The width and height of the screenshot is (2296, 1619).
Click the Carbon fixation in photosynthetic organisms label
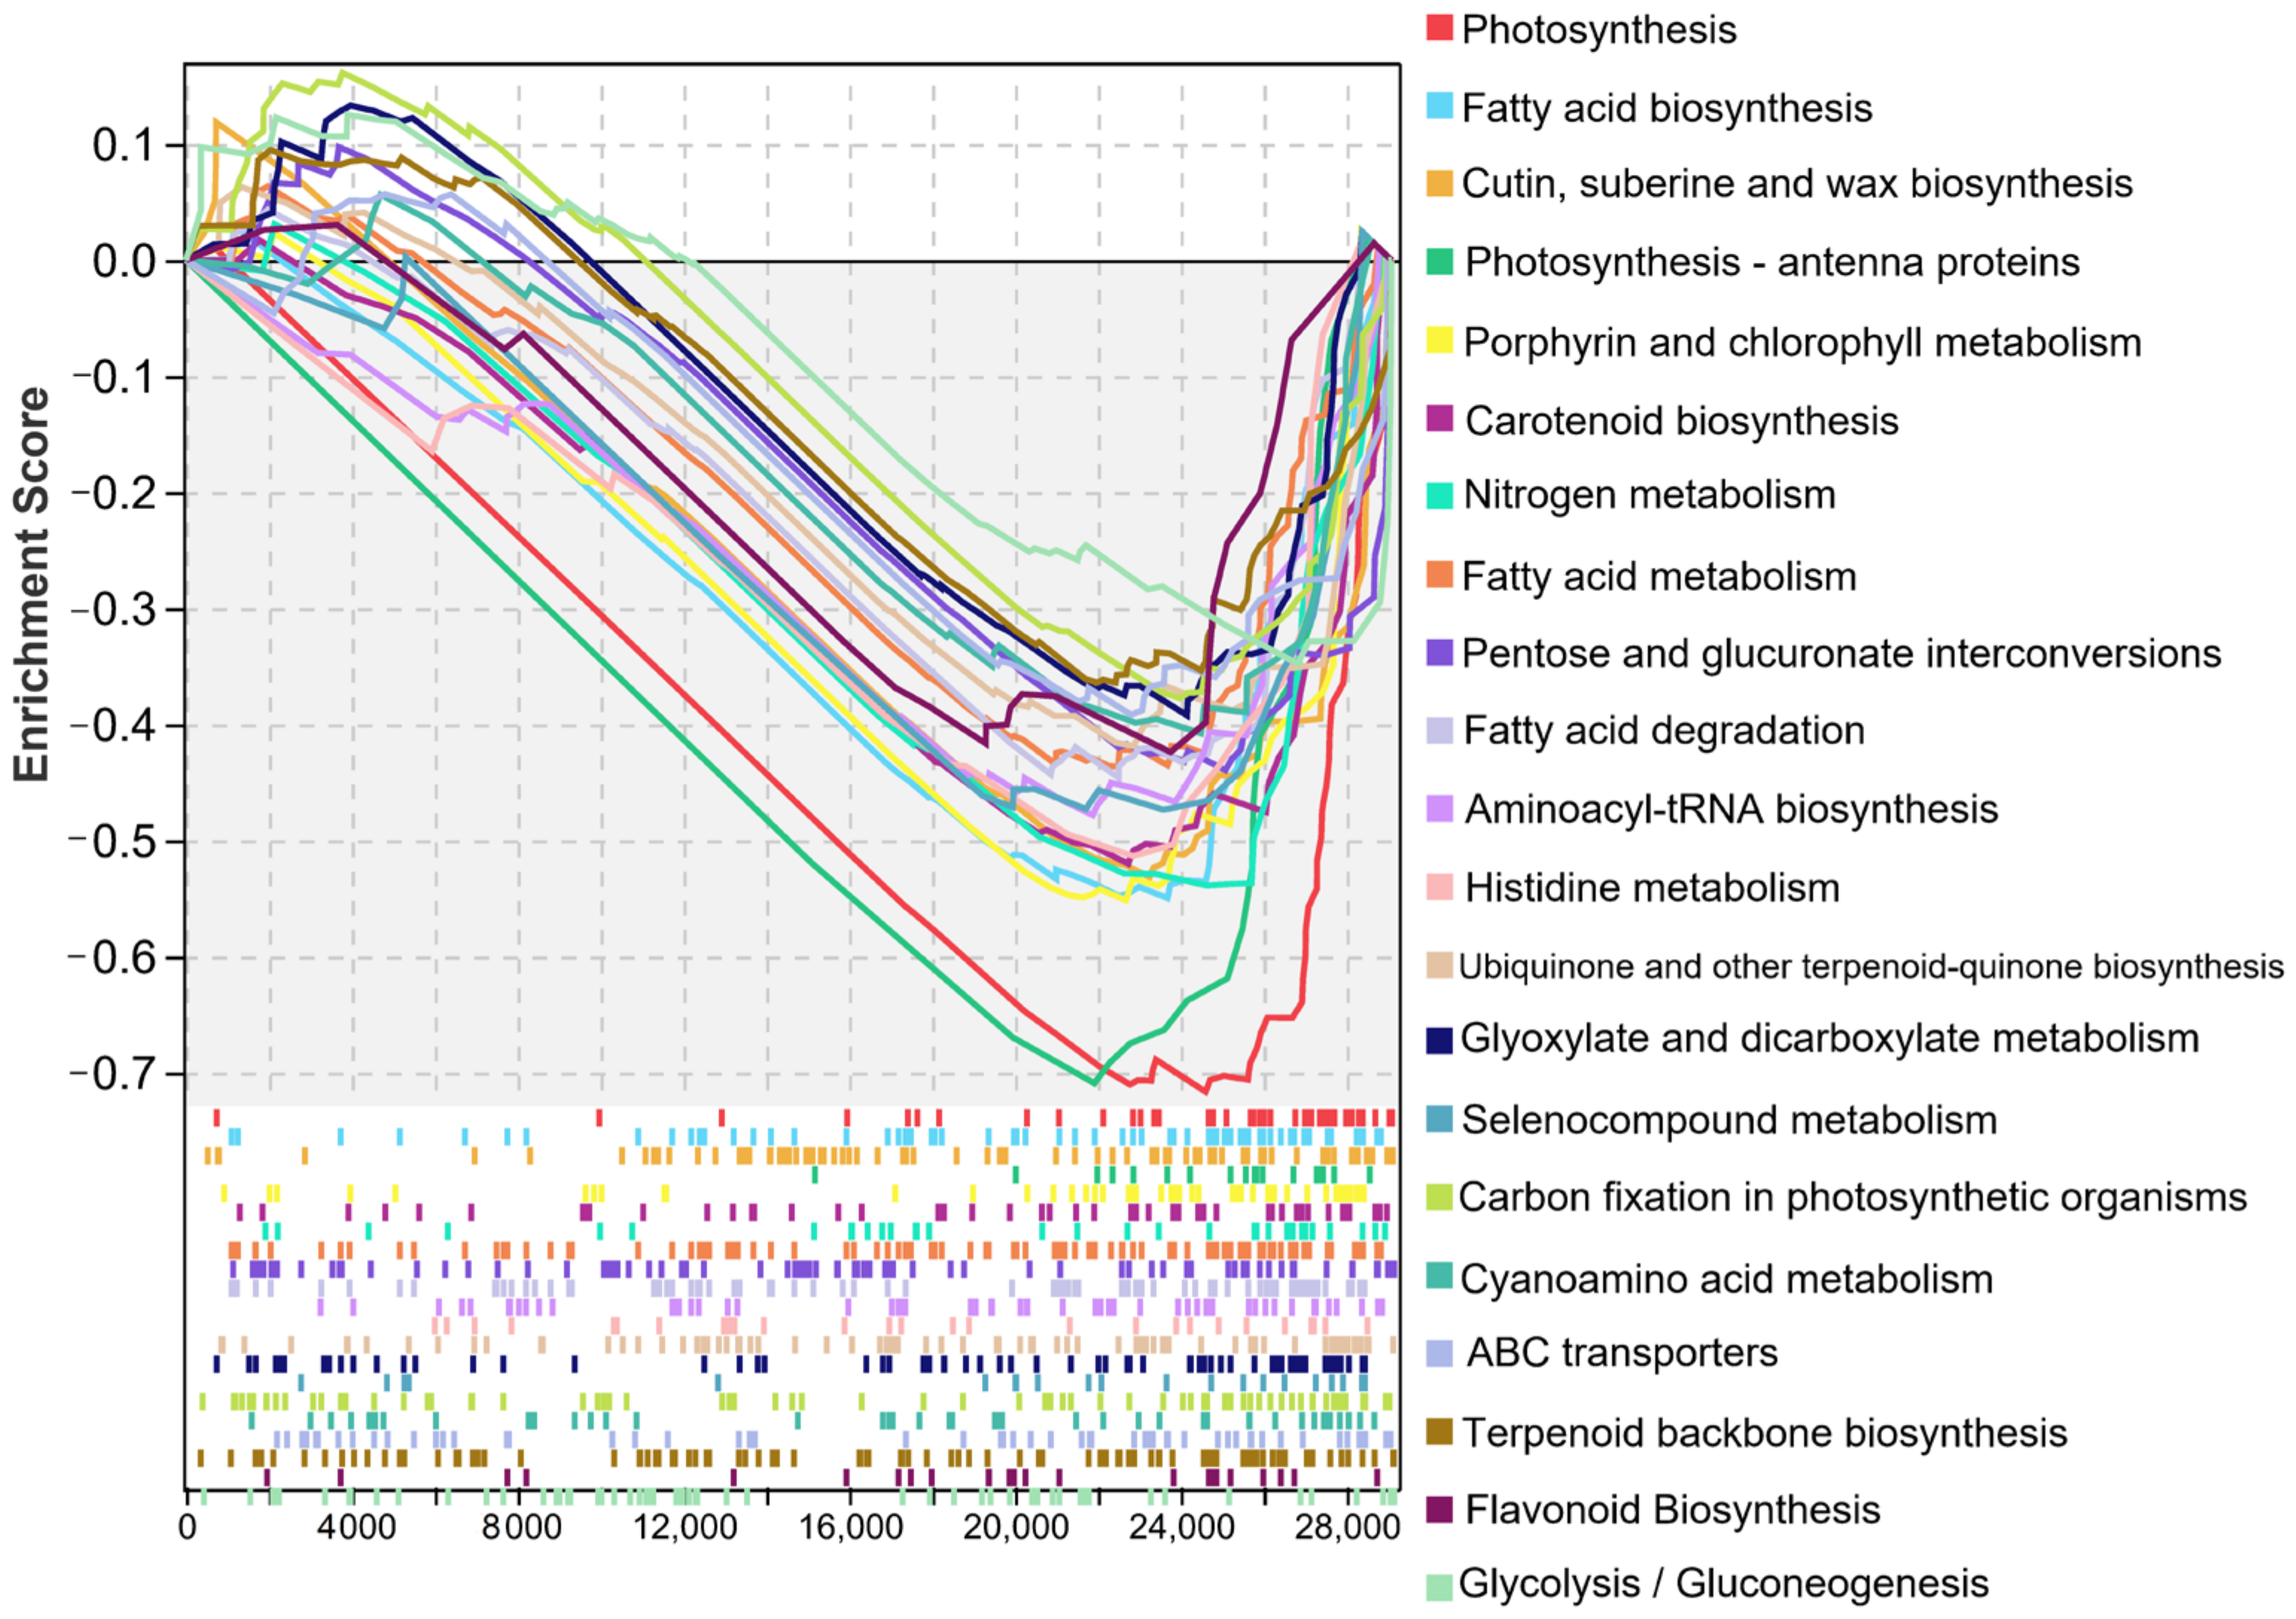tap(1852, 1197)
